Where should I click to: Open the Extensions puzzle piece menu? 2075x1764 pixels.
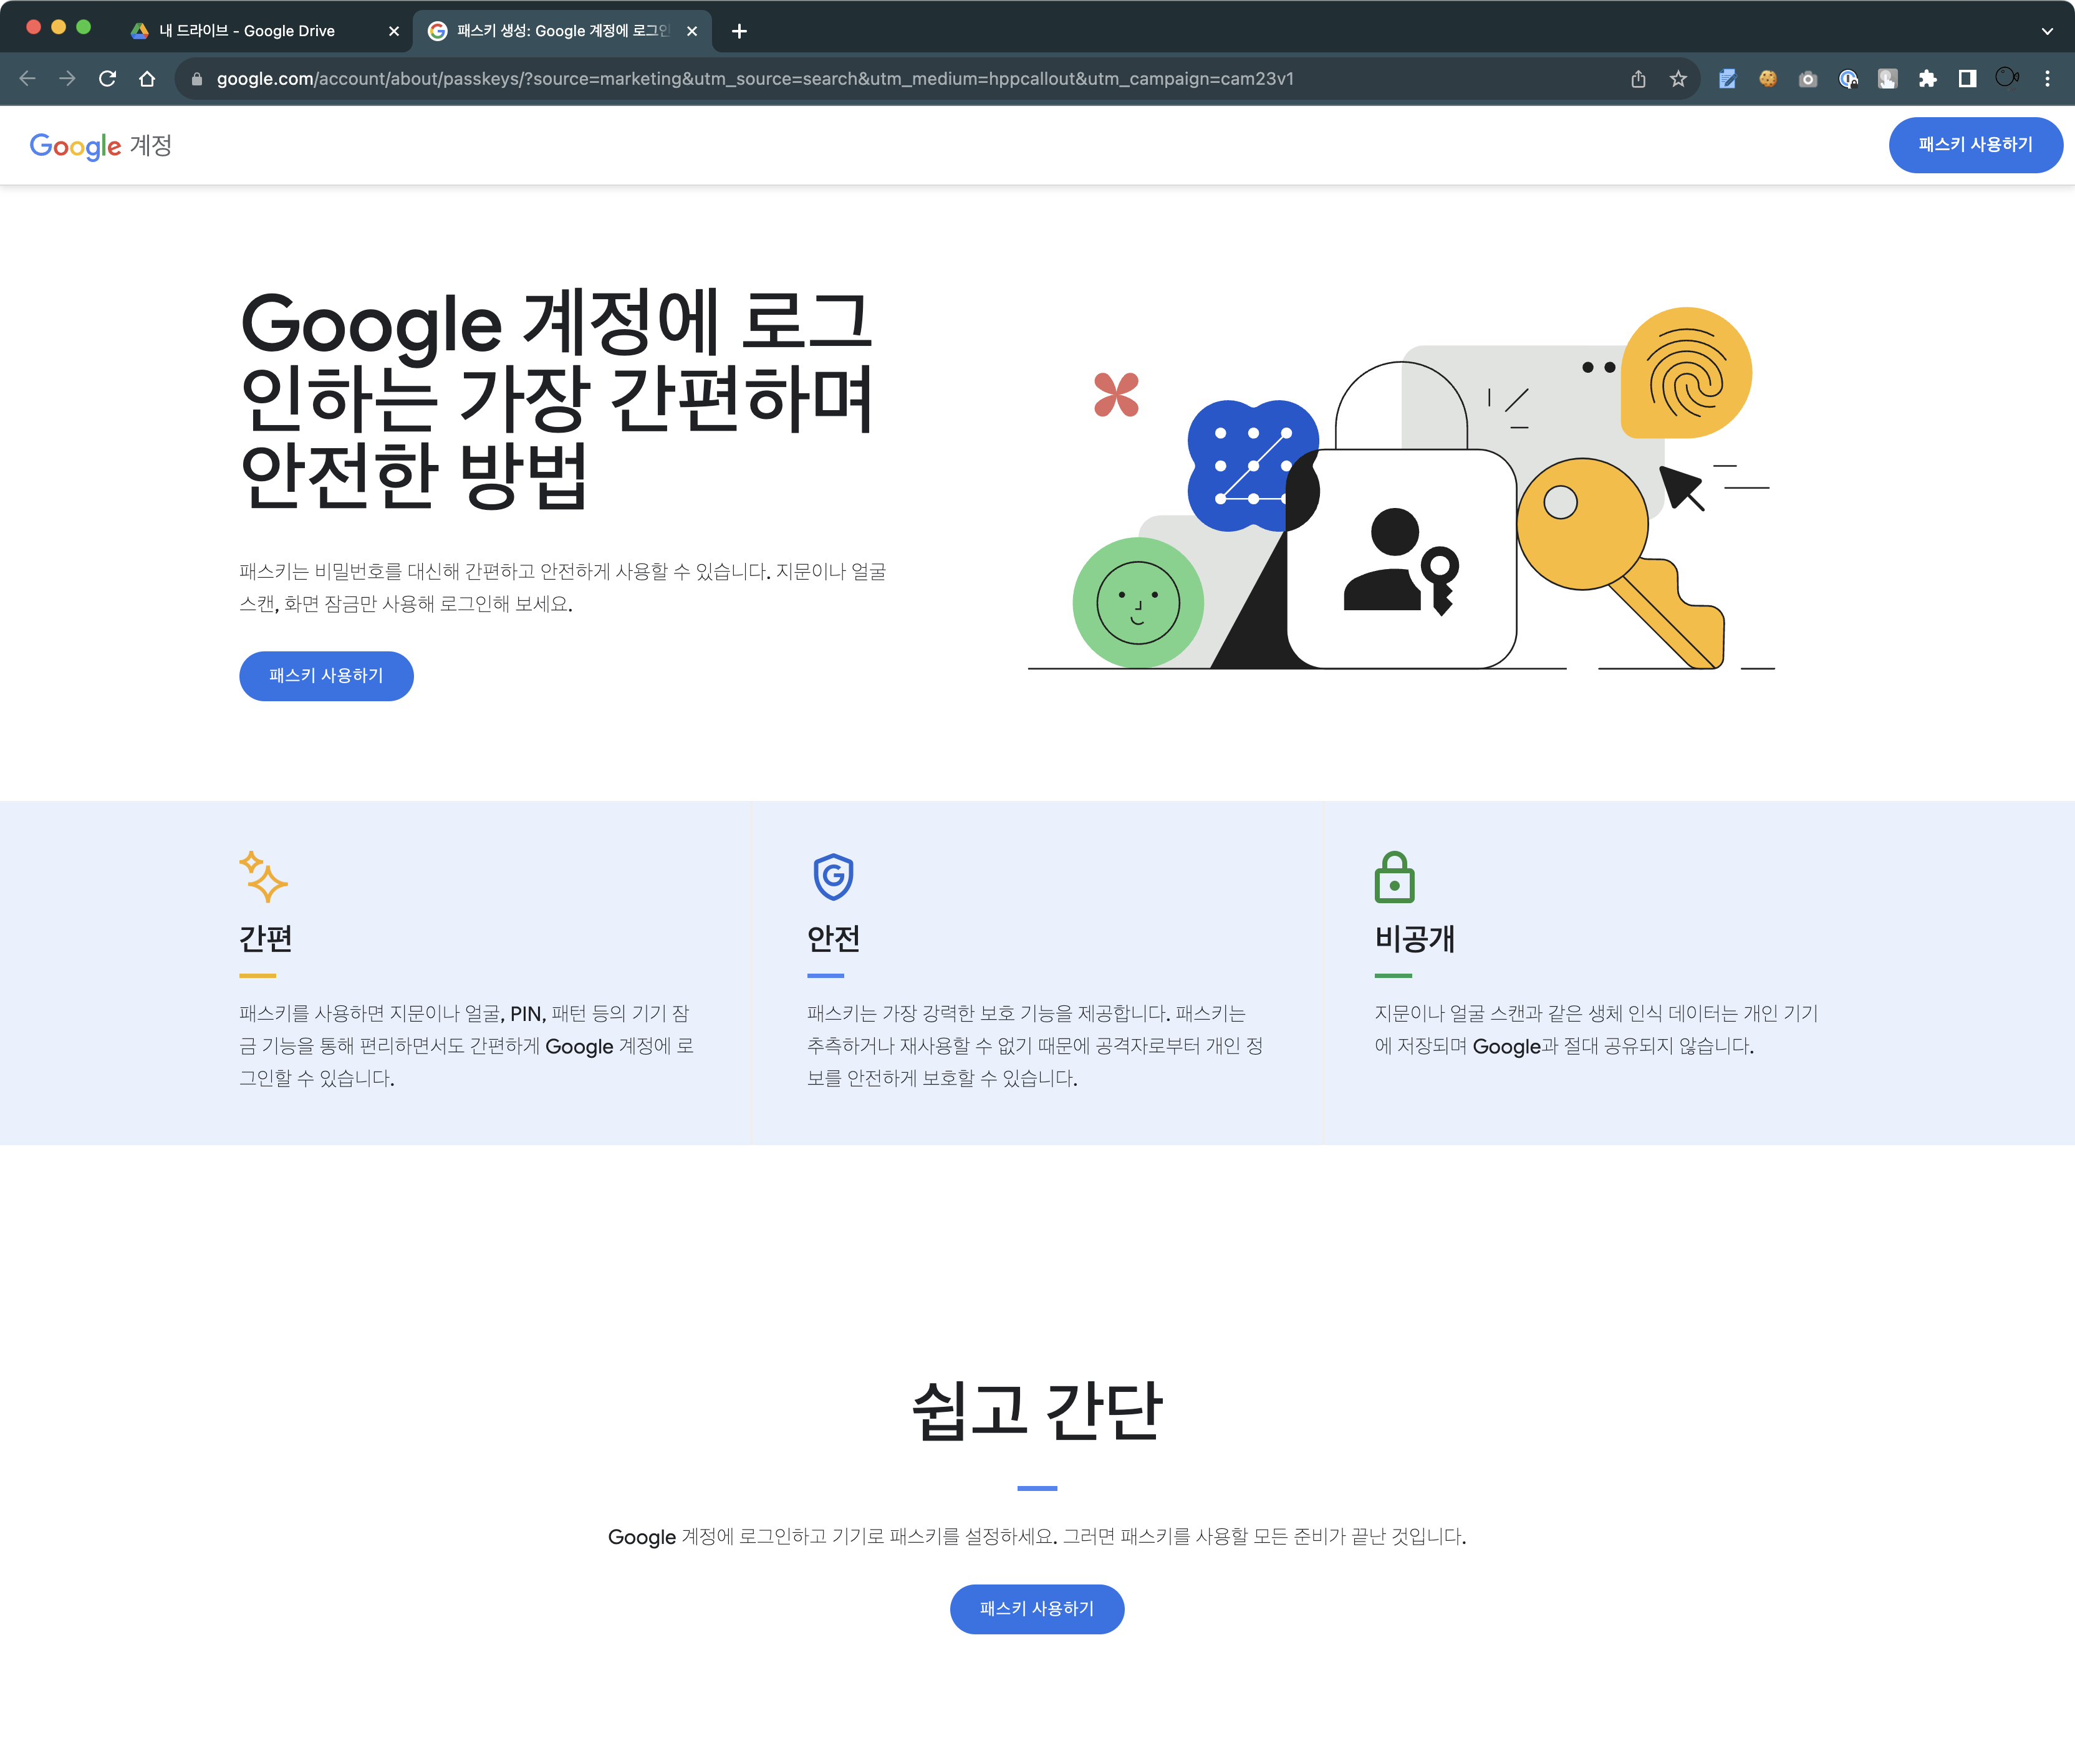1927,79
